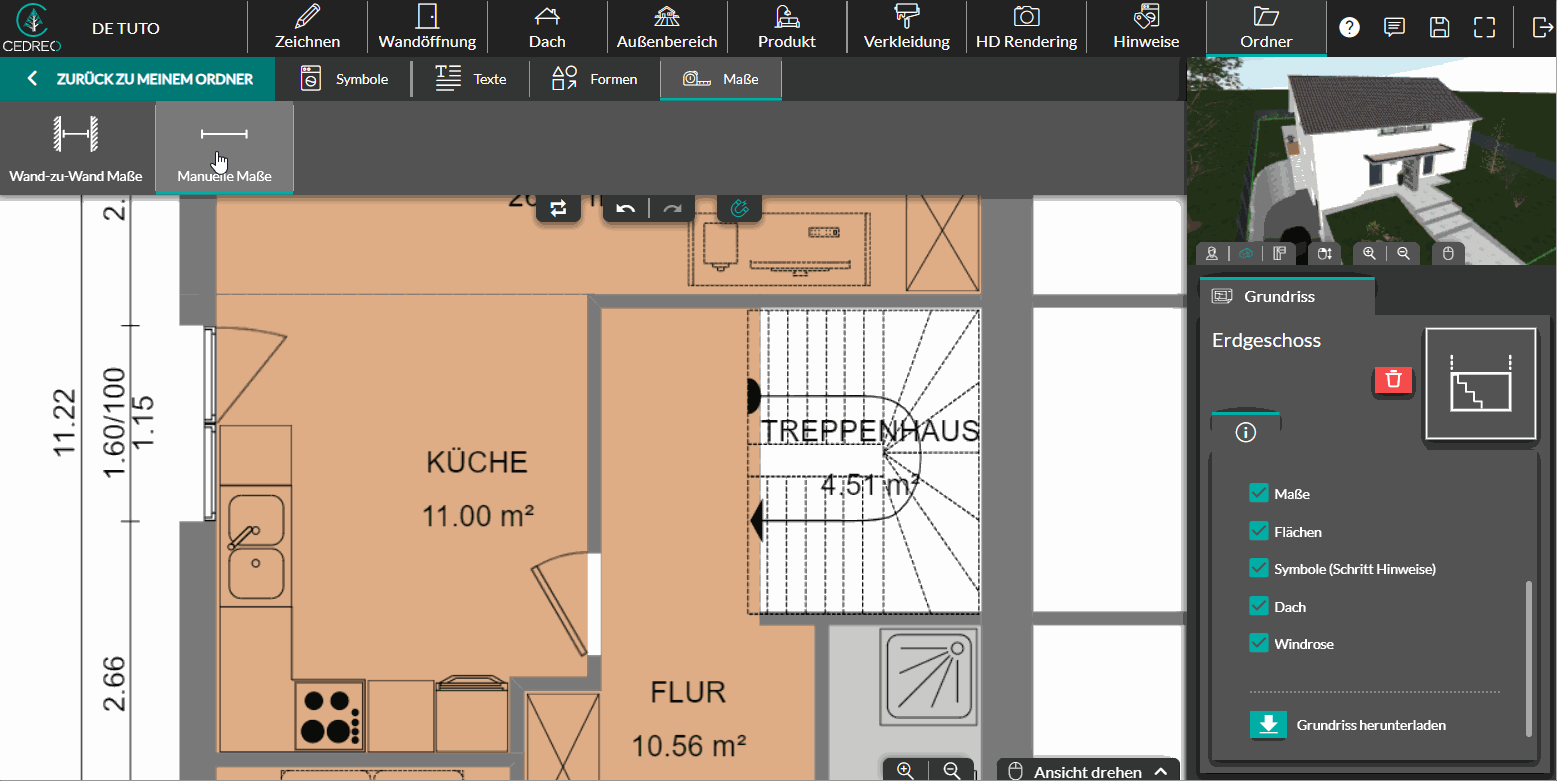Open the info tab in Erdgeschoss panel
The width and height of the screenshot is (1557, 781).
pos(1245,432)
